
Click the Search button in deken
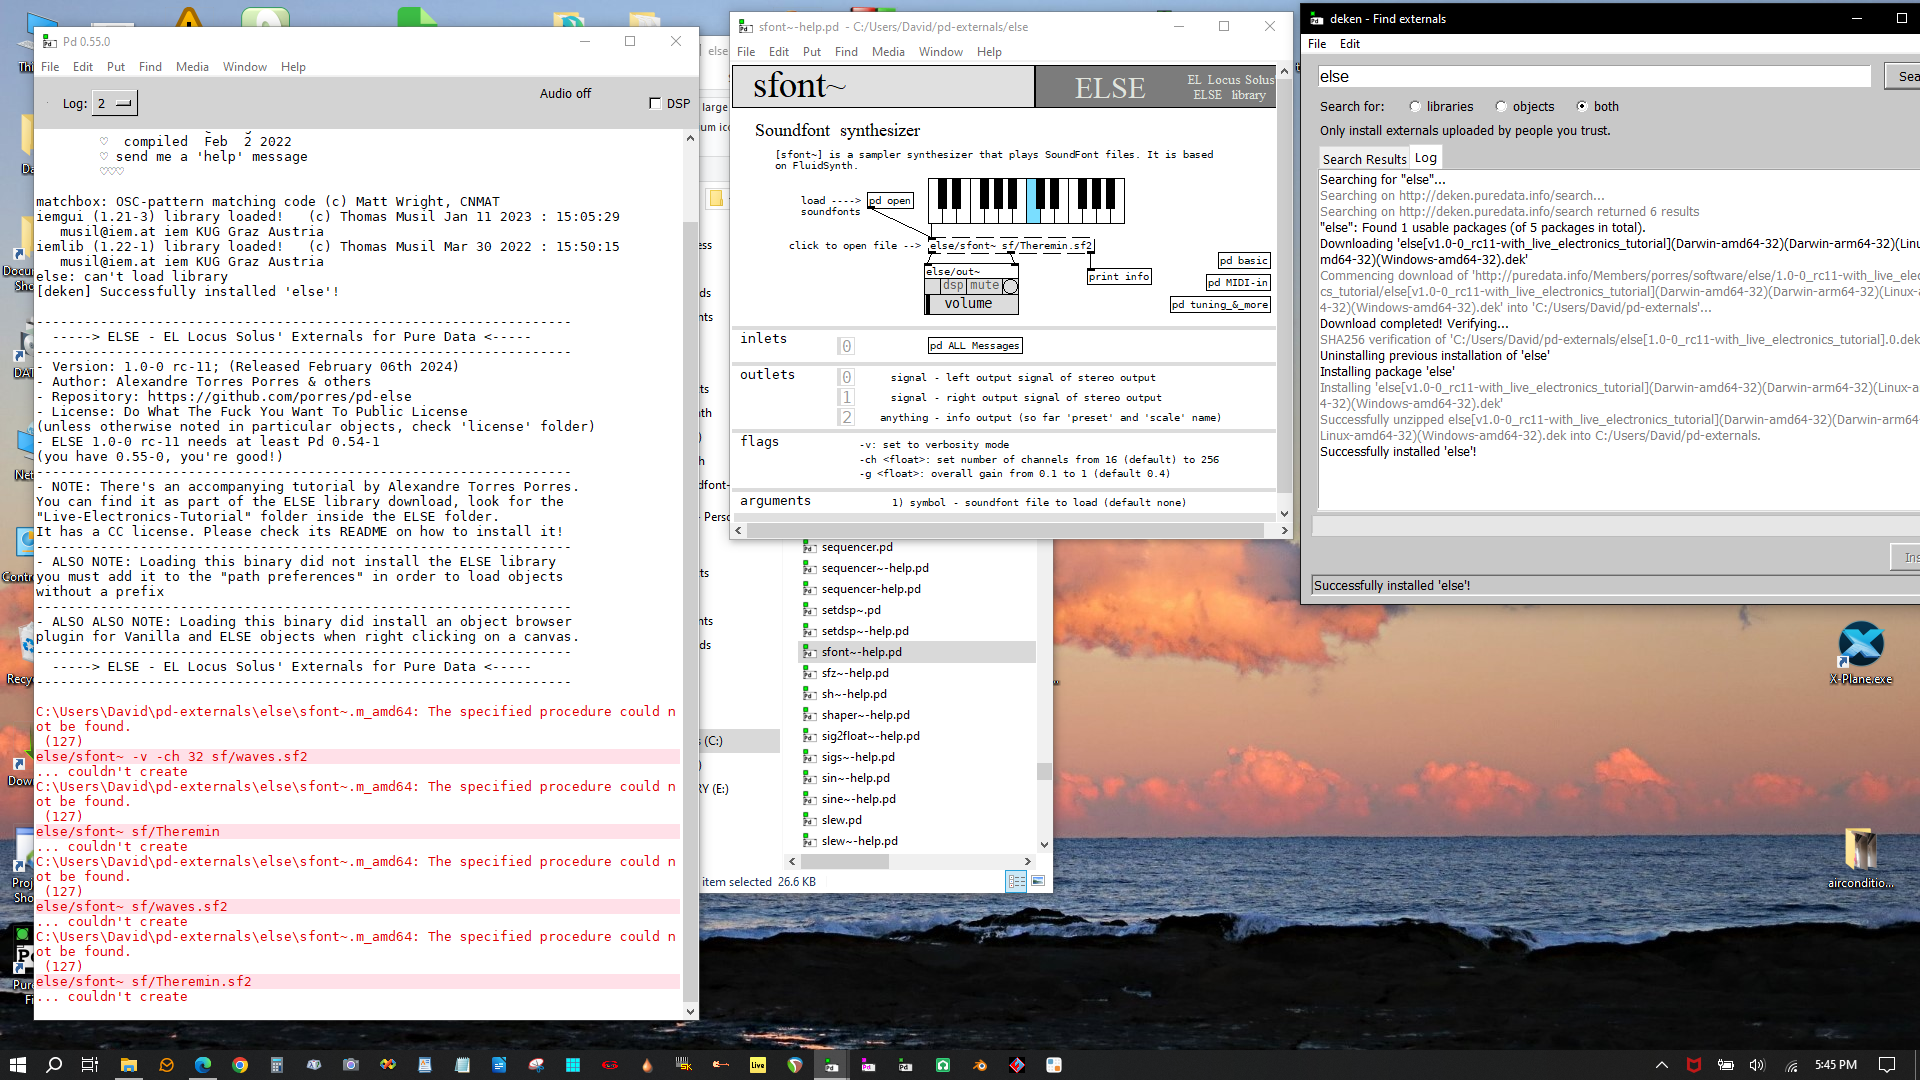click(1903, 76)
